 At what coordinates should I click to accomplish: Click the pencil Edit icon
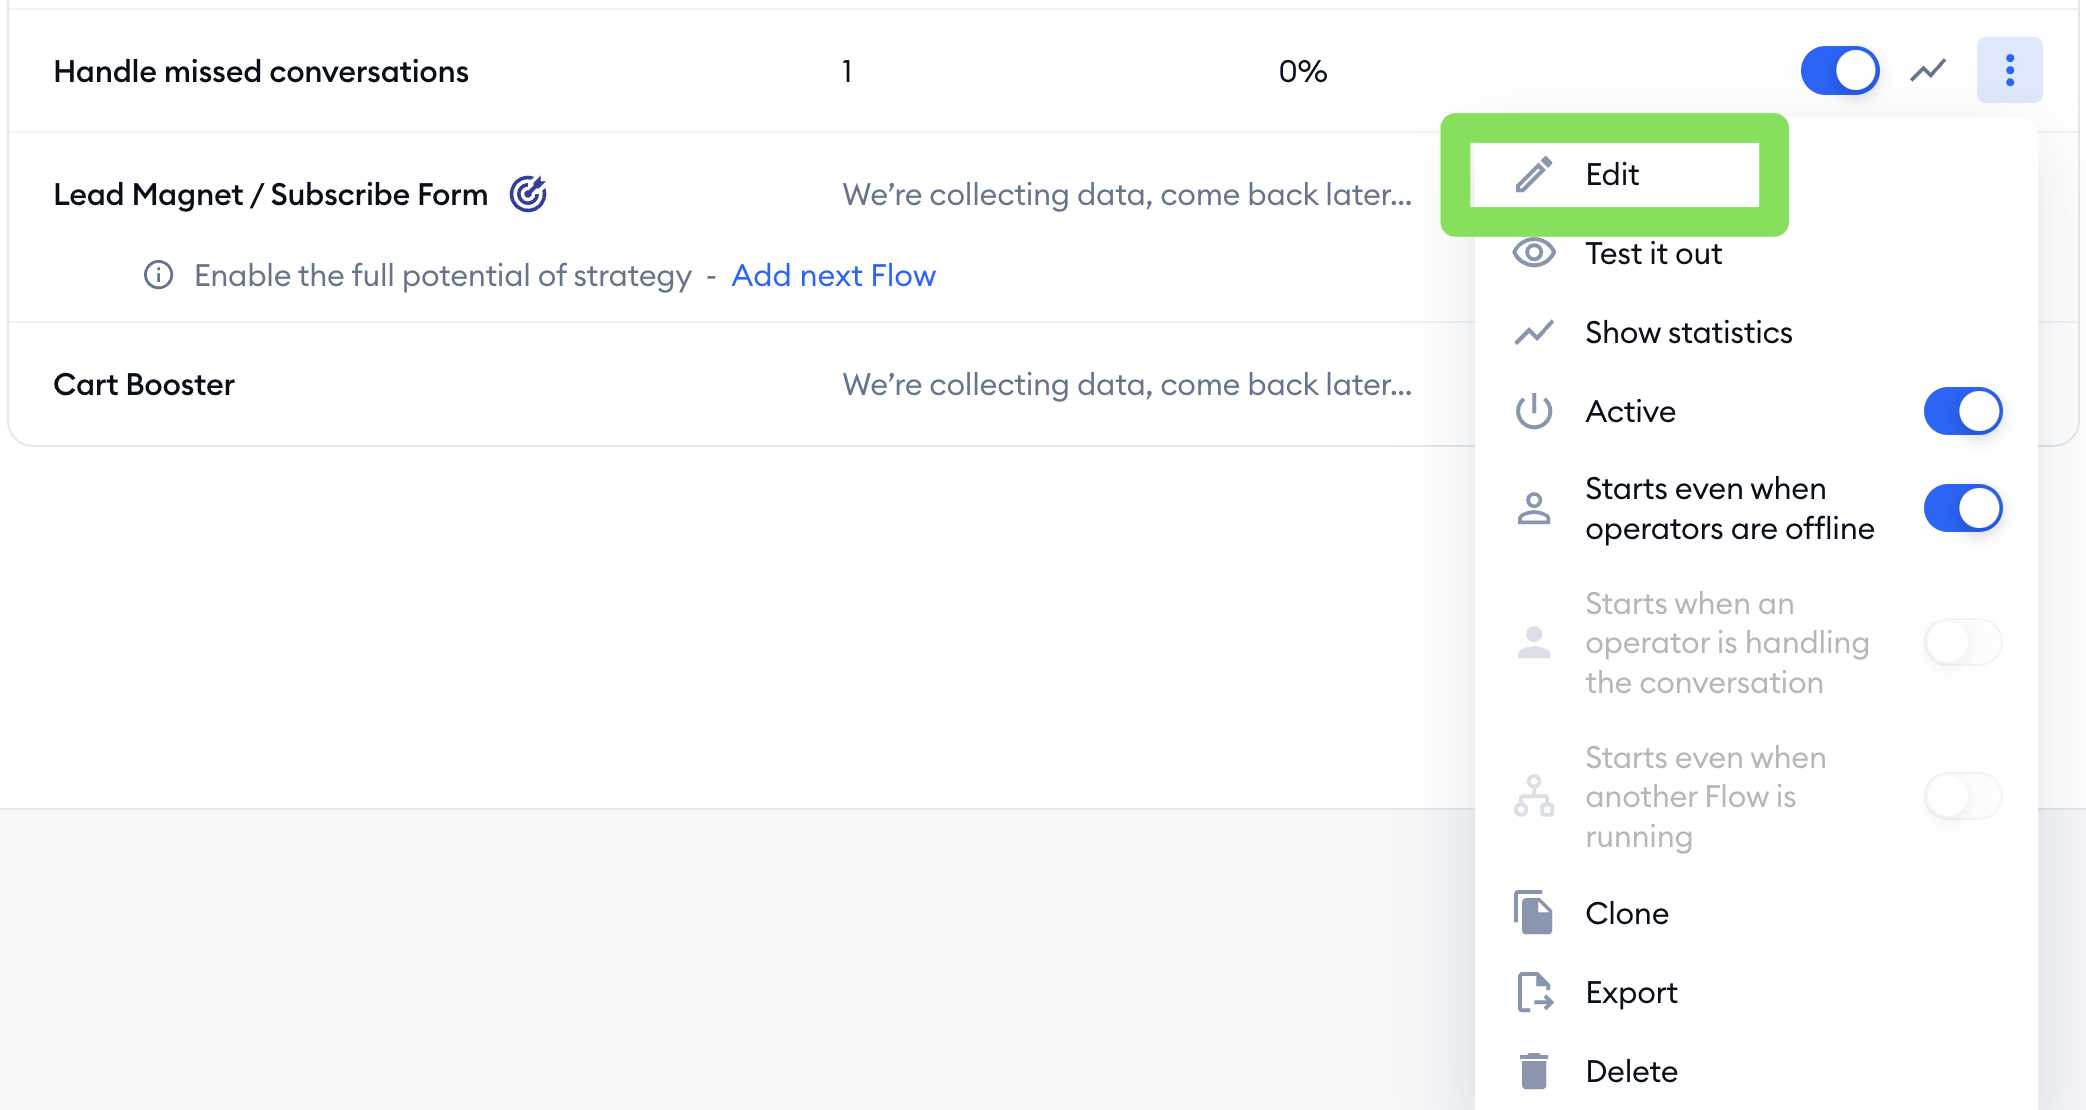click(x=1534, y=174)
